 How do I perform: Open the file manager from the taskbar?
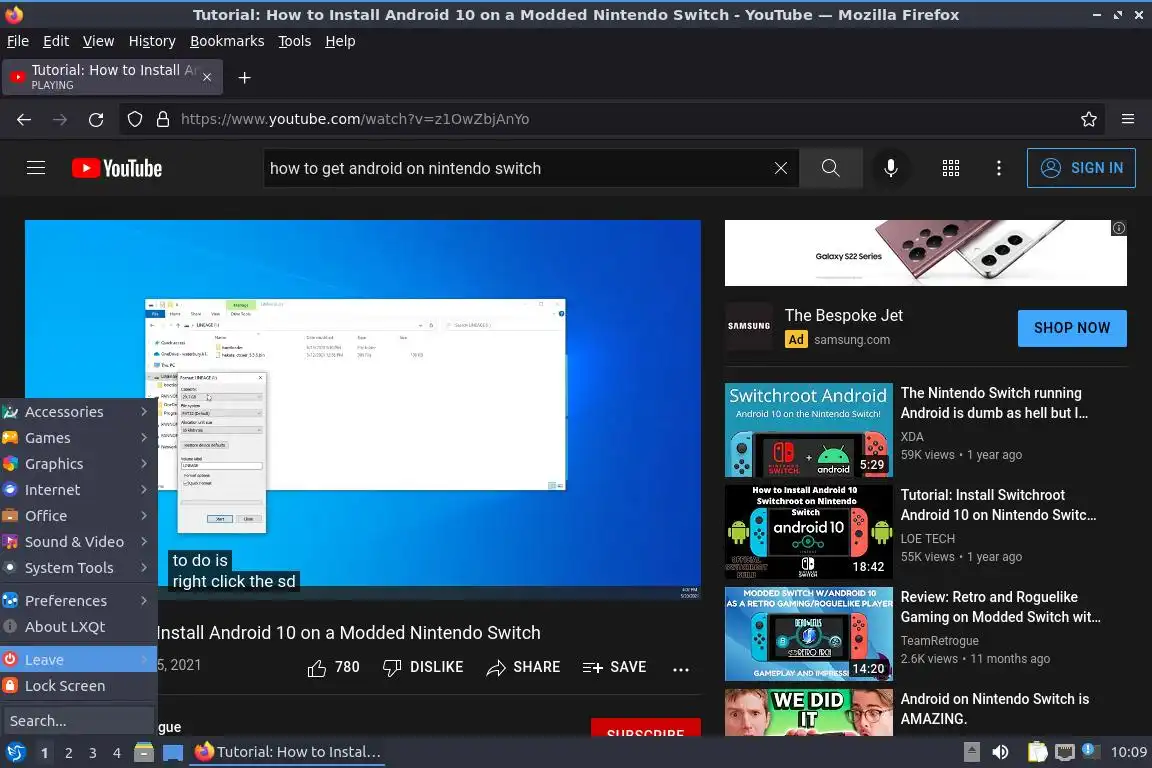(144, 752)
